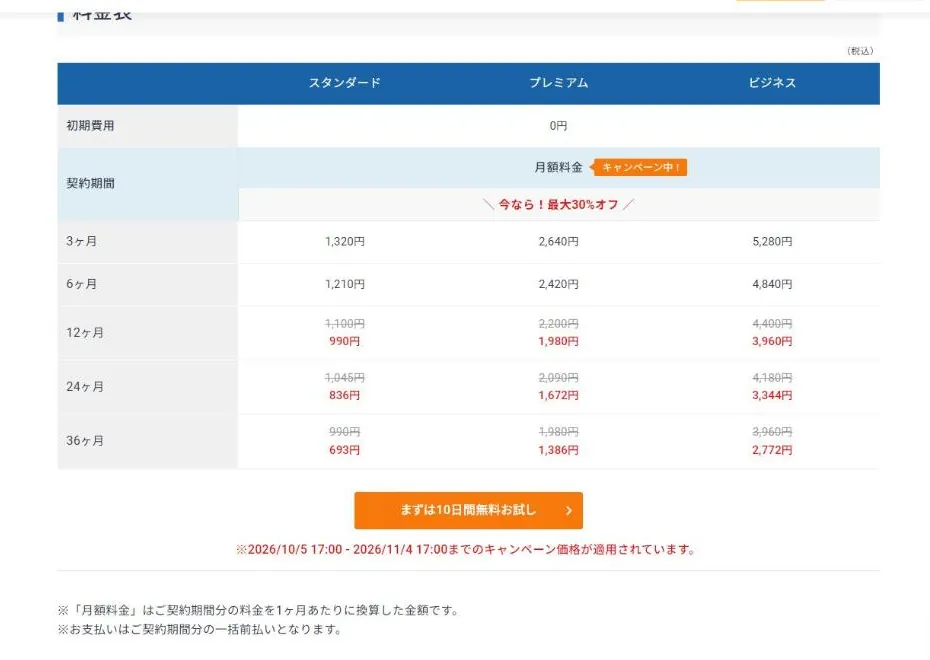Select the ビジネス column header

point(772,82)
